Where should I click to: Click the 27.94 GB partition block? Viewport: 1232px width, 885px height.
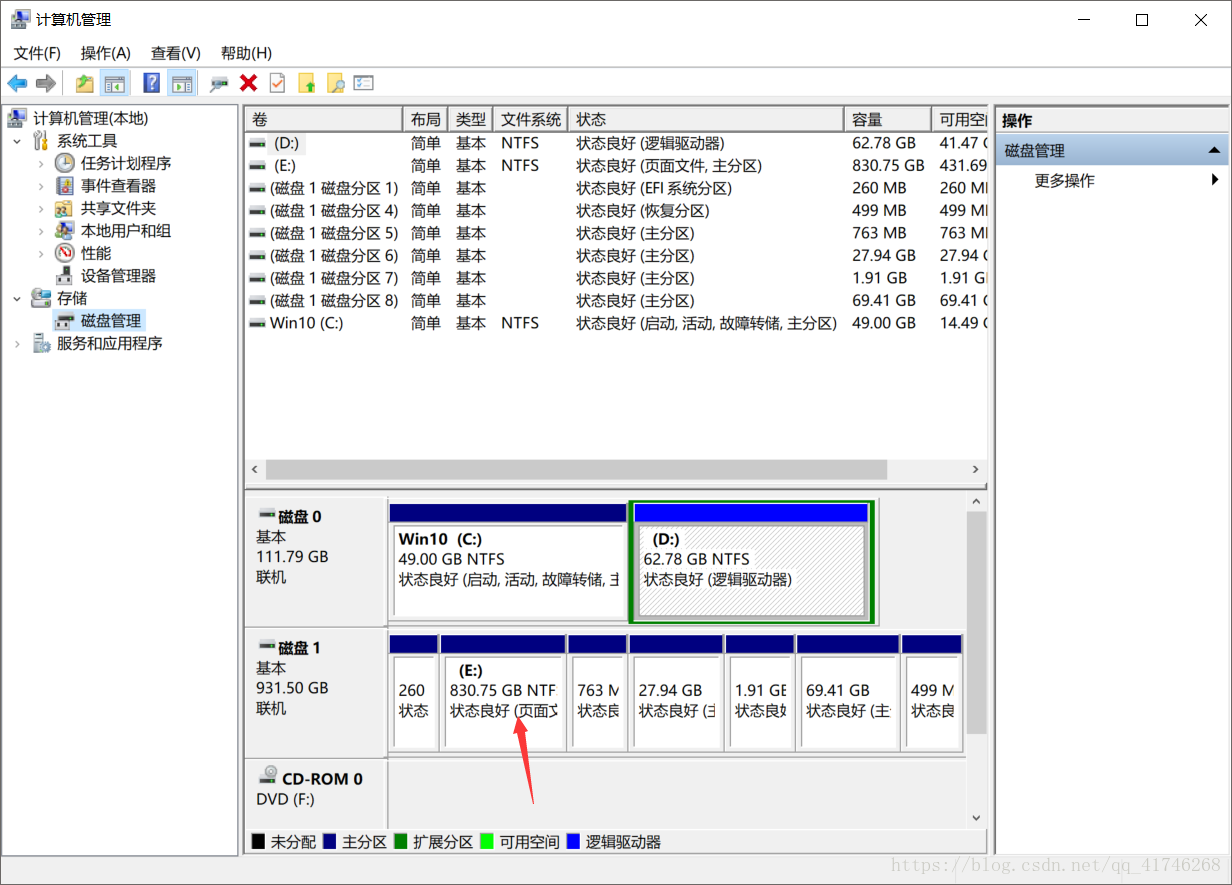click(x=676, y=692)
